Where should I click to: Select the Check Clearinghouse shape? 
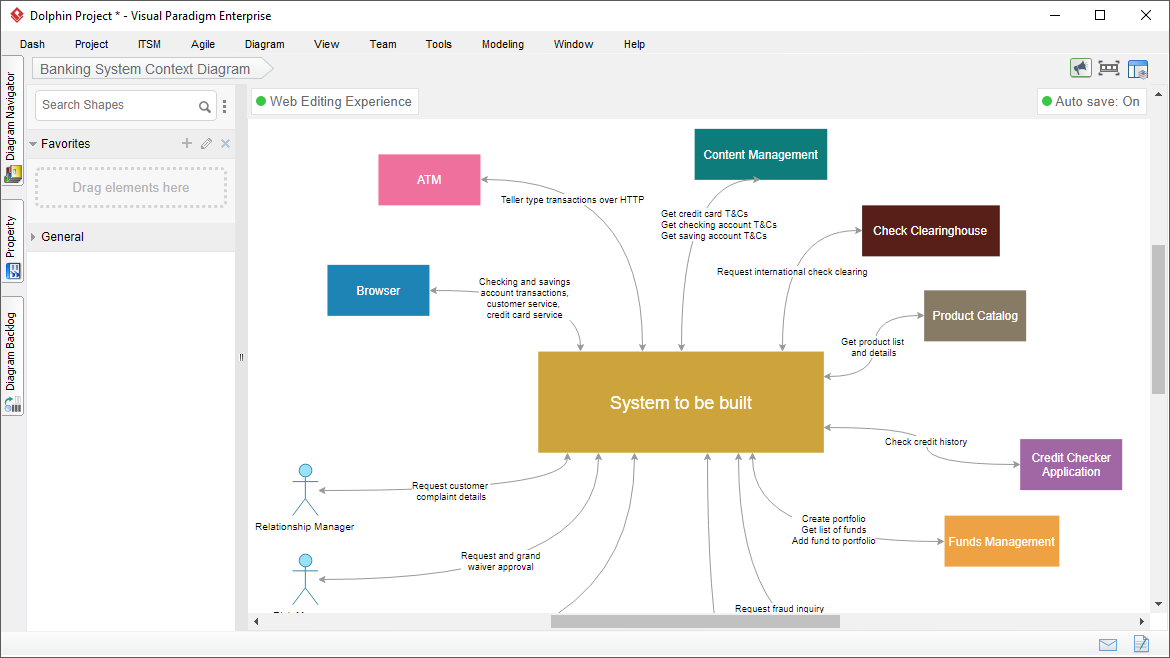pyautogui.click(x=930, y=231)
